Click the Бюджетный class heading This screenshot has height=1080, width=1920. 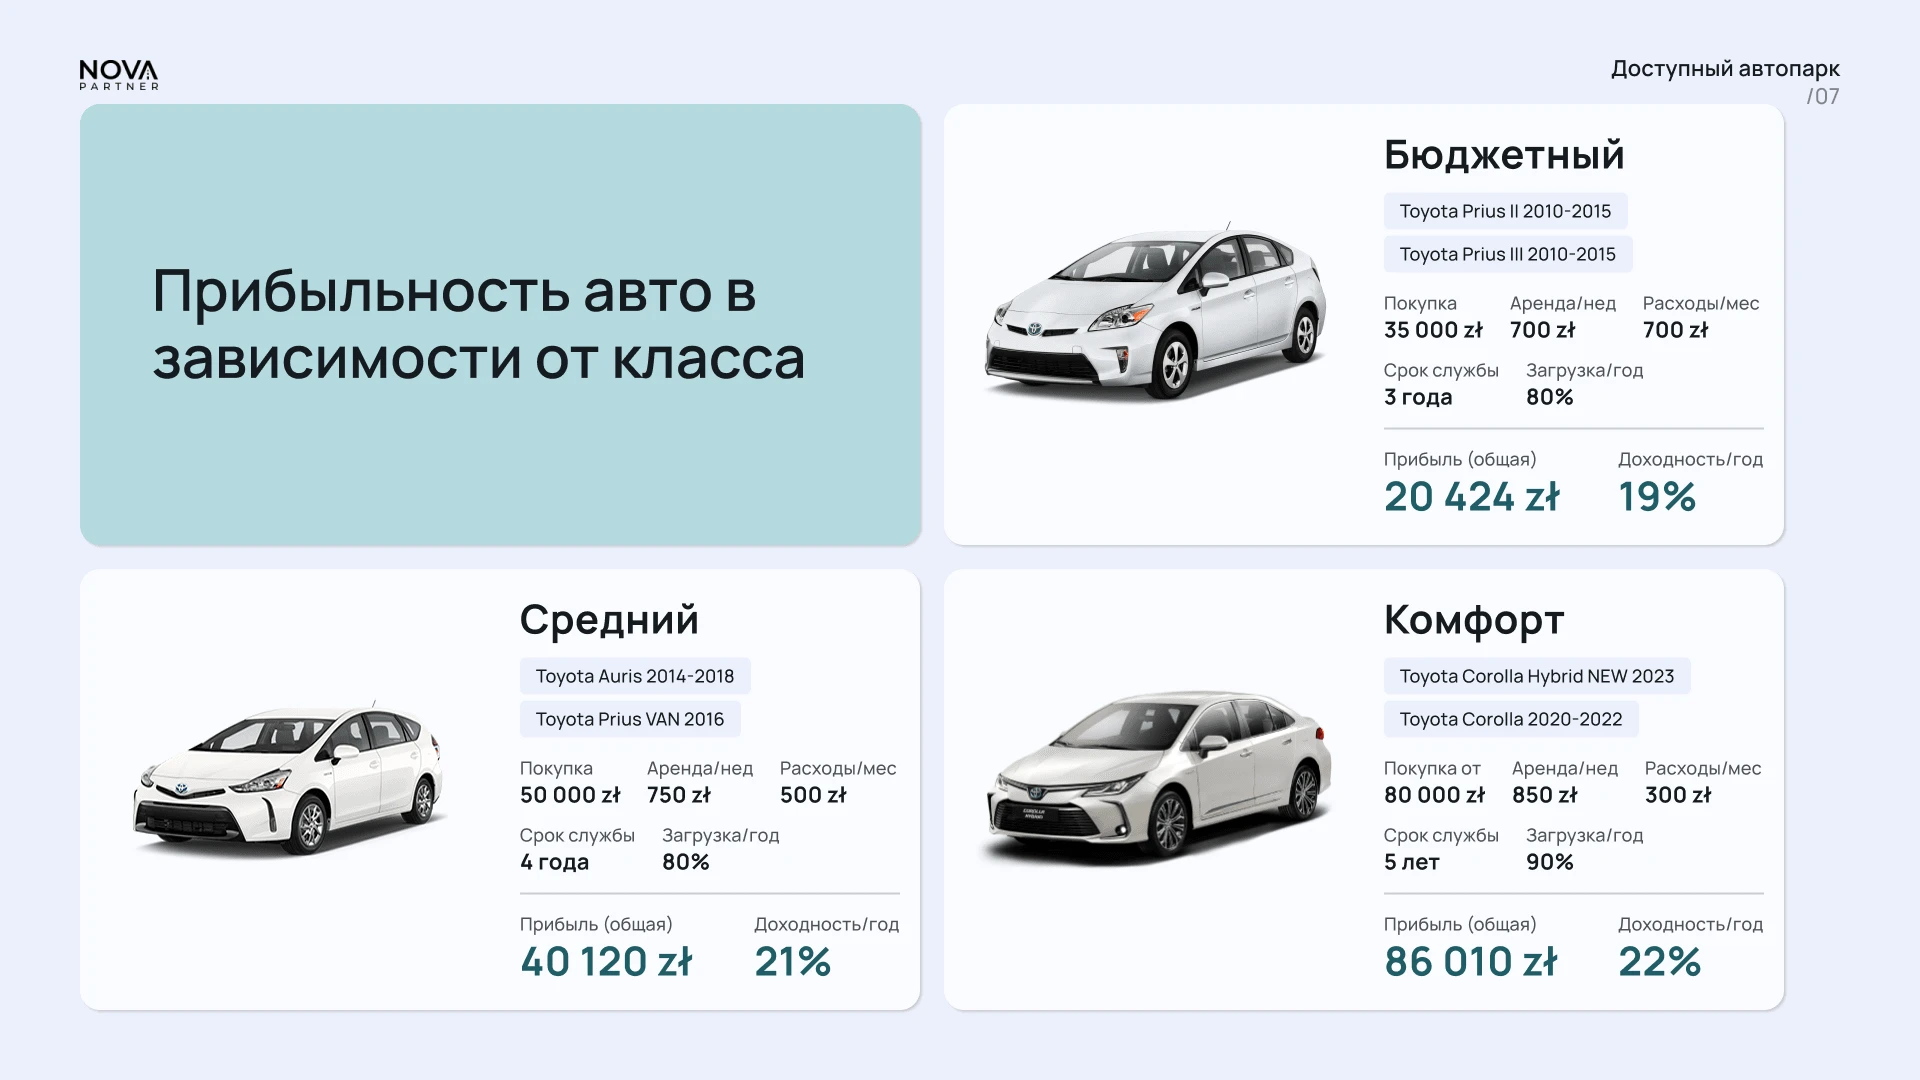tap(1503, 155)
